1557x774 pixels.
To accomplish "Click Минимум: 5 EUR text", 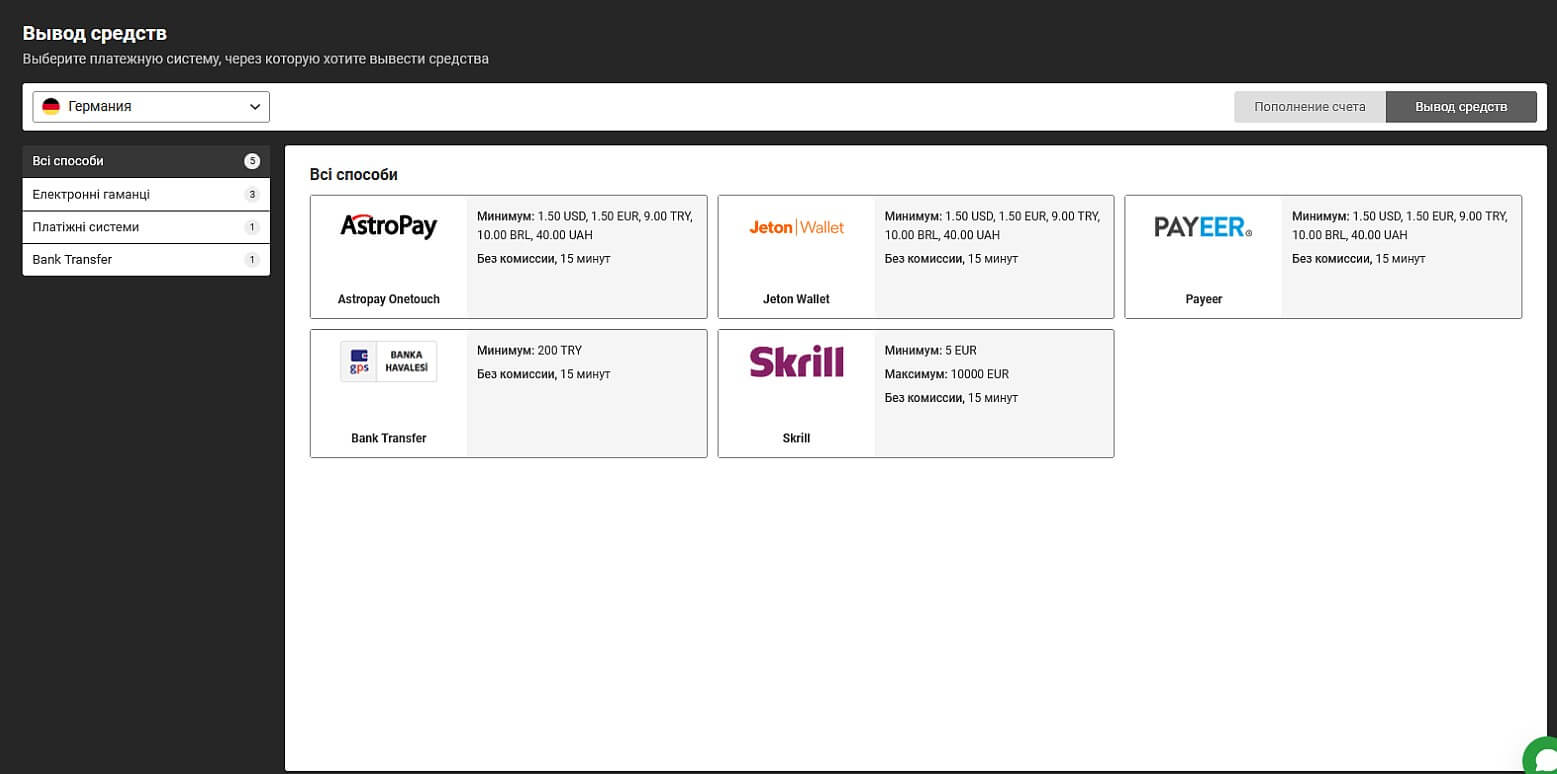I will pos(930,351).
